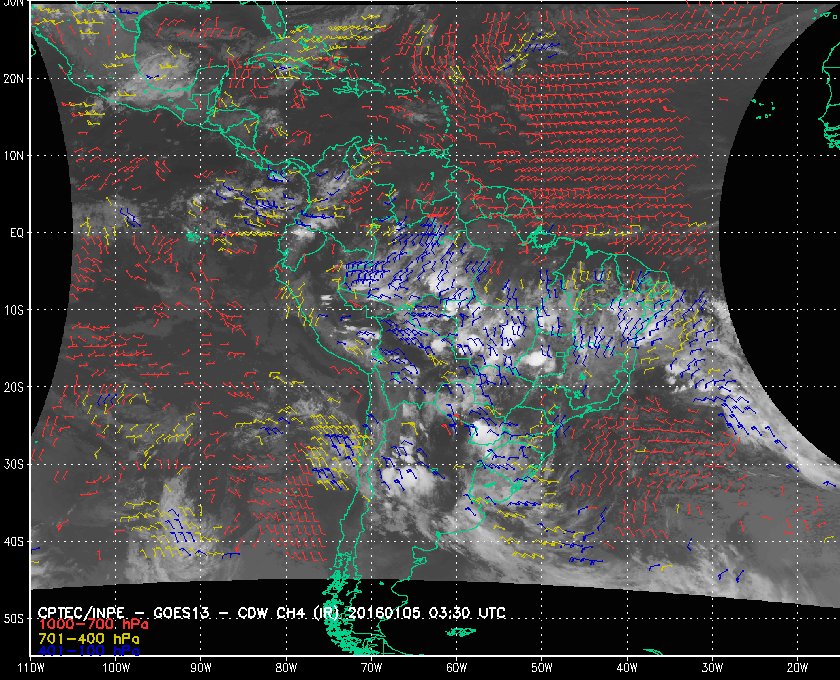This screenshot has width=840, height=680.
Task: Click the 401-100 hPa blue legend label
Action: click(89, 651)
